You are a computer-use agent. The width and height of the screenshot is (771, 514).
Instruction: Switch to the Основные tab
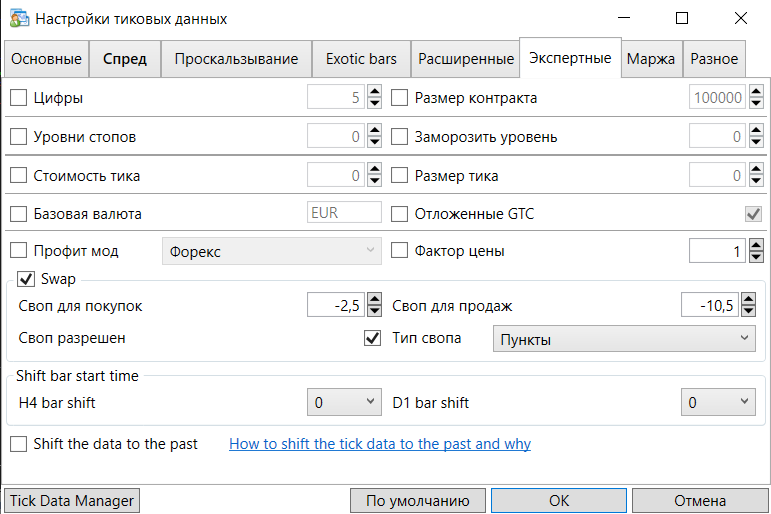pyautogui.click(x=46, y=59)
